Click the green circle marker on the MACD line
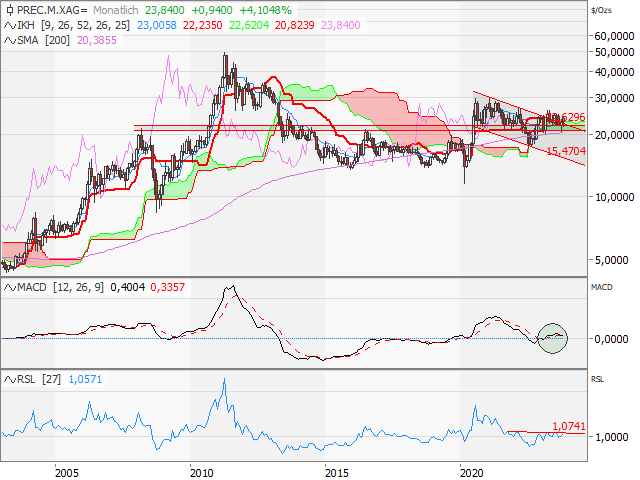This screenshot has width=640, height=480. coord(552,338)
